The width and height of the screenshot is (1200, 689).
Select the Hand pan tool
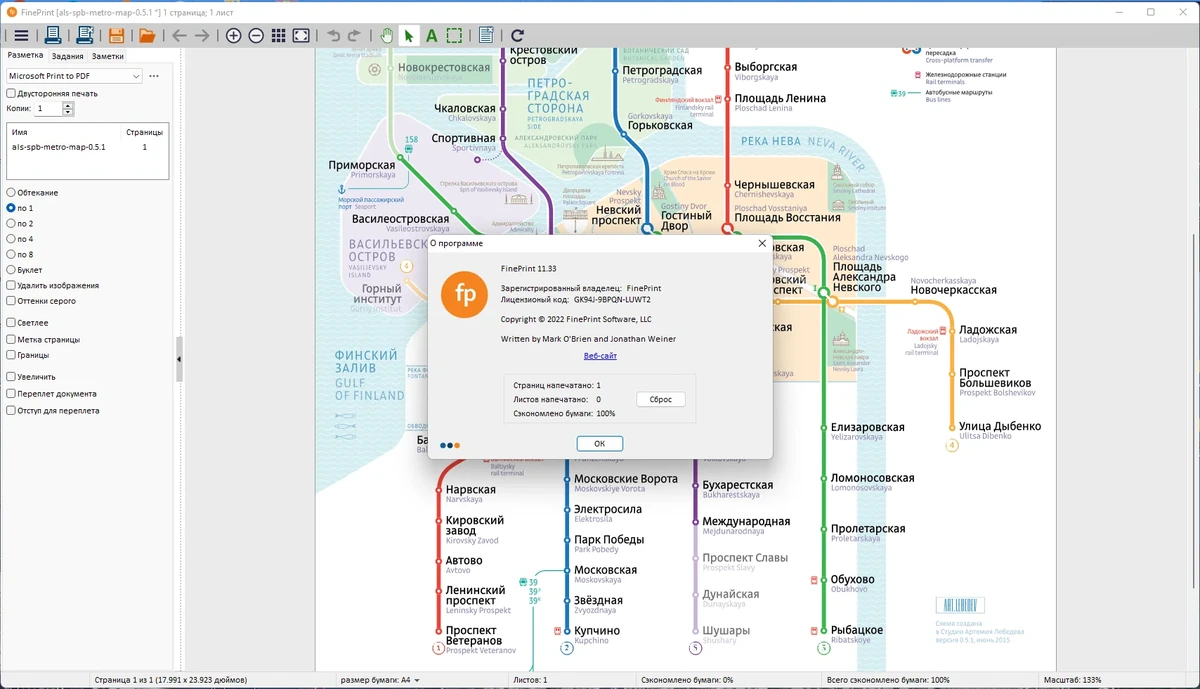pyautogui.click(x=388, y=36)
